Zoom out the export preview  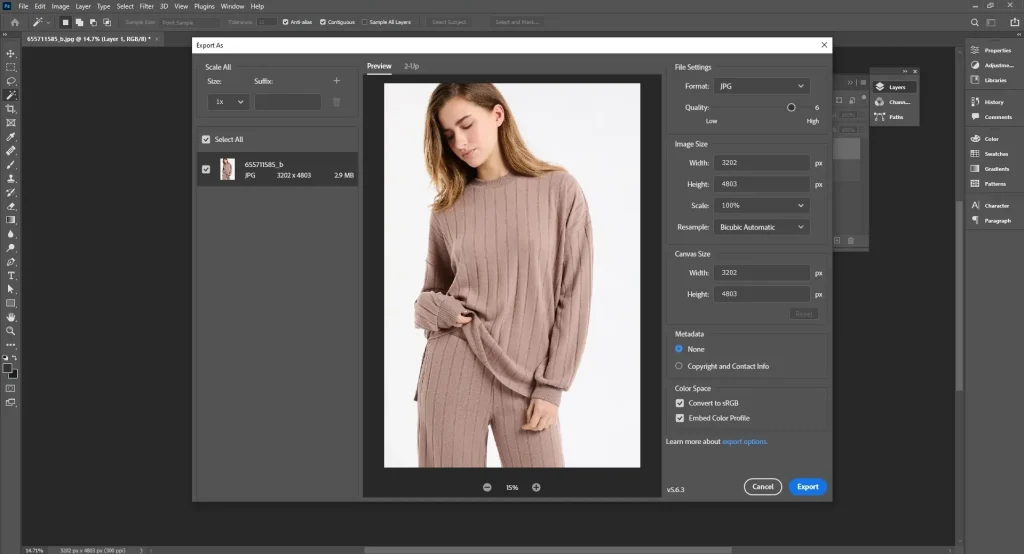[x=487, y=487]
